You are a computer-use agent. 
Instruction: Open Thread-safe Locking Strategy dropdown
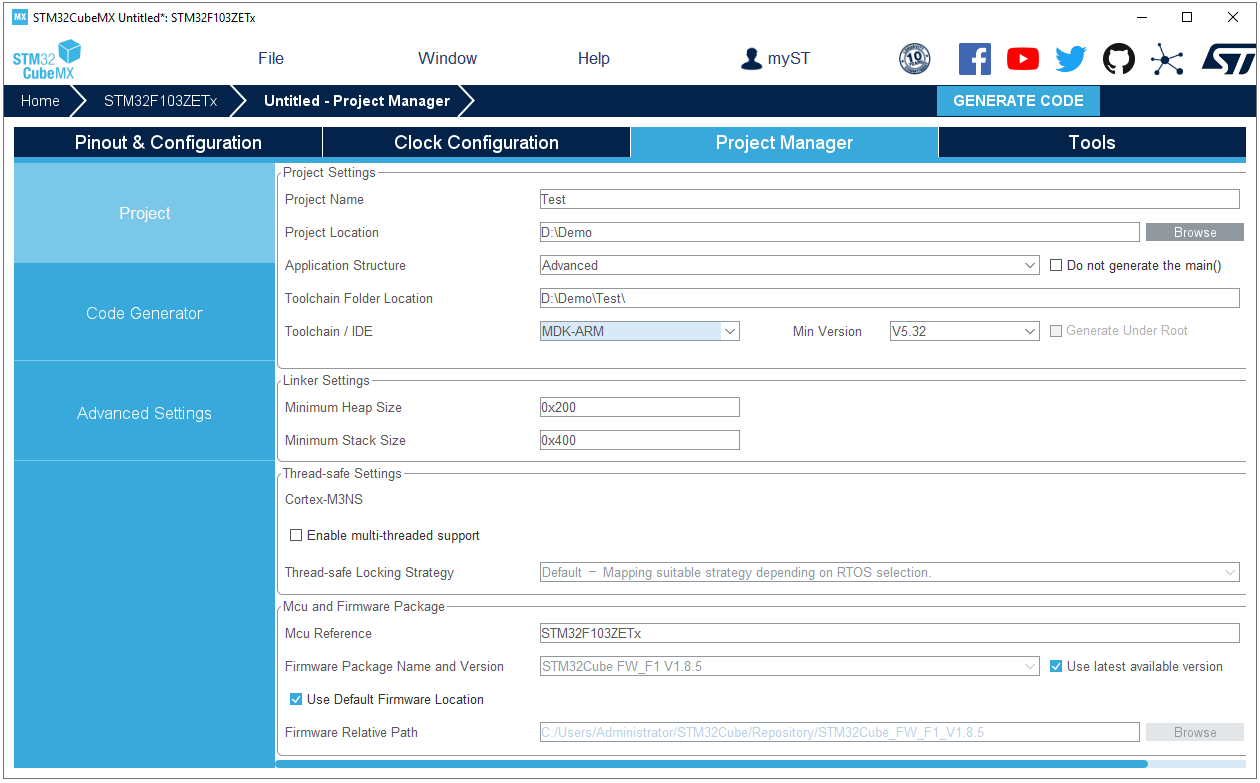click(x=889, y=572)
